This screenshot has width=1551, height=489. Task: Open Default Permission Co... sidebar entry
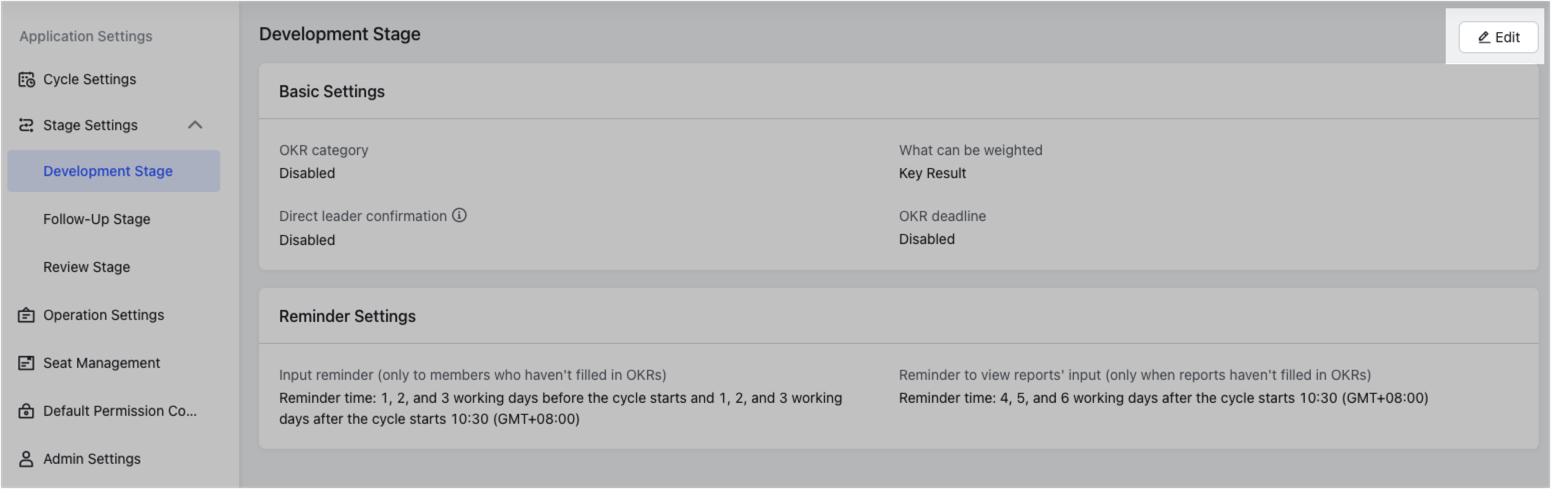[120, 411]
